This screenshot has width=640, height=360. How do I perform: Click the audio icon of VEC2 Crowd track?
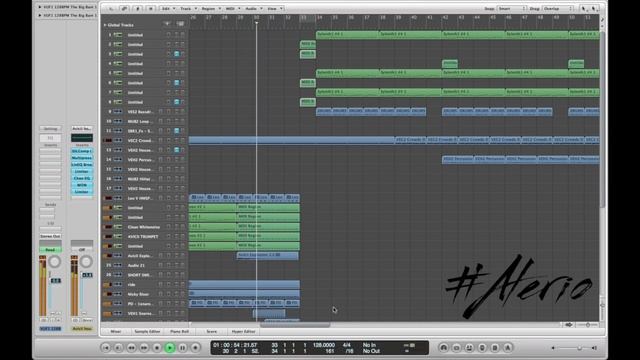[118, 140]
